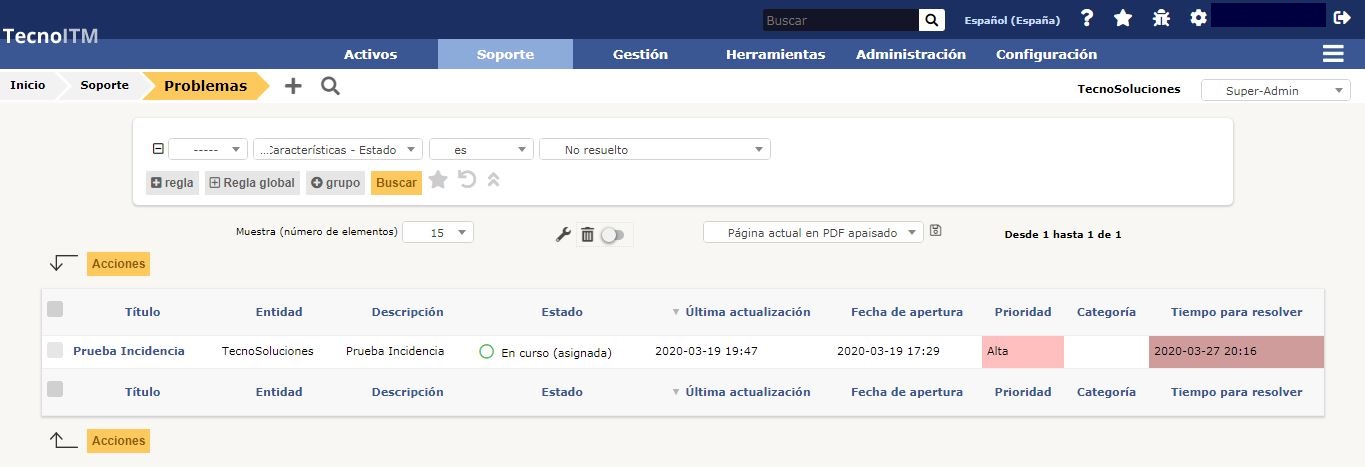
Task: Open the number of elements dropdown showing 15
Action: (x=438, y=232)
